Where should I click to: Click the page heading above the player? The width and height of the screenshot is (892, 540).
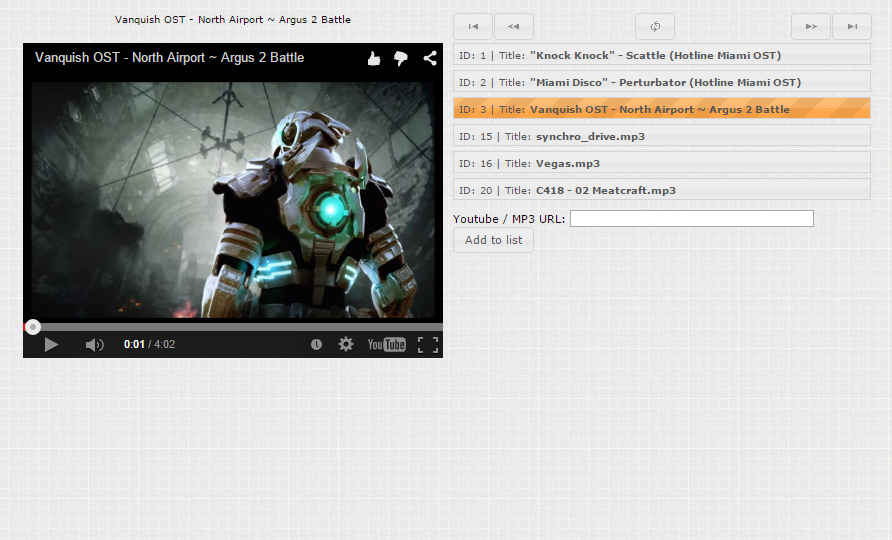coord(233,19)
